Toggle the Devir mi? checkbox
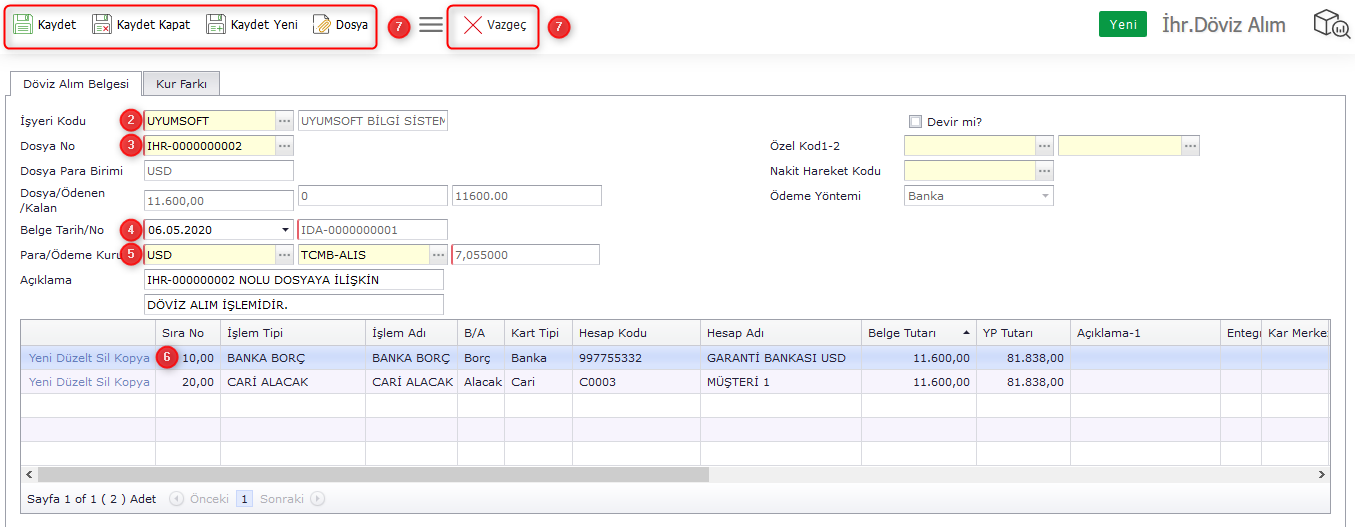 pyautogui.click(x=915, y=122)
